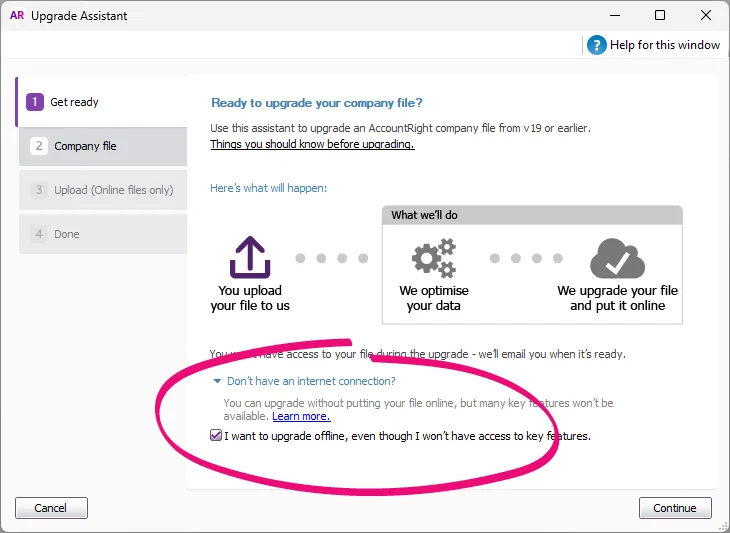Uncheck the upgrade offline checkbox

point(216,436)
